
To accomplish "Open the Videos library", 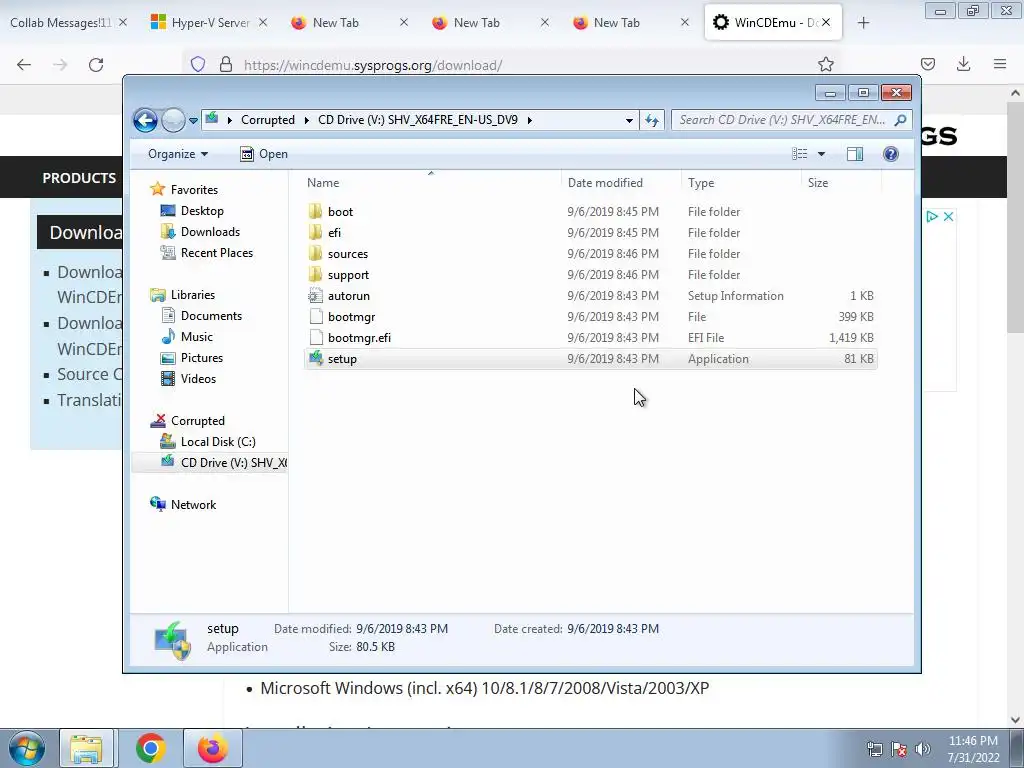I will [x=198, y=379].
